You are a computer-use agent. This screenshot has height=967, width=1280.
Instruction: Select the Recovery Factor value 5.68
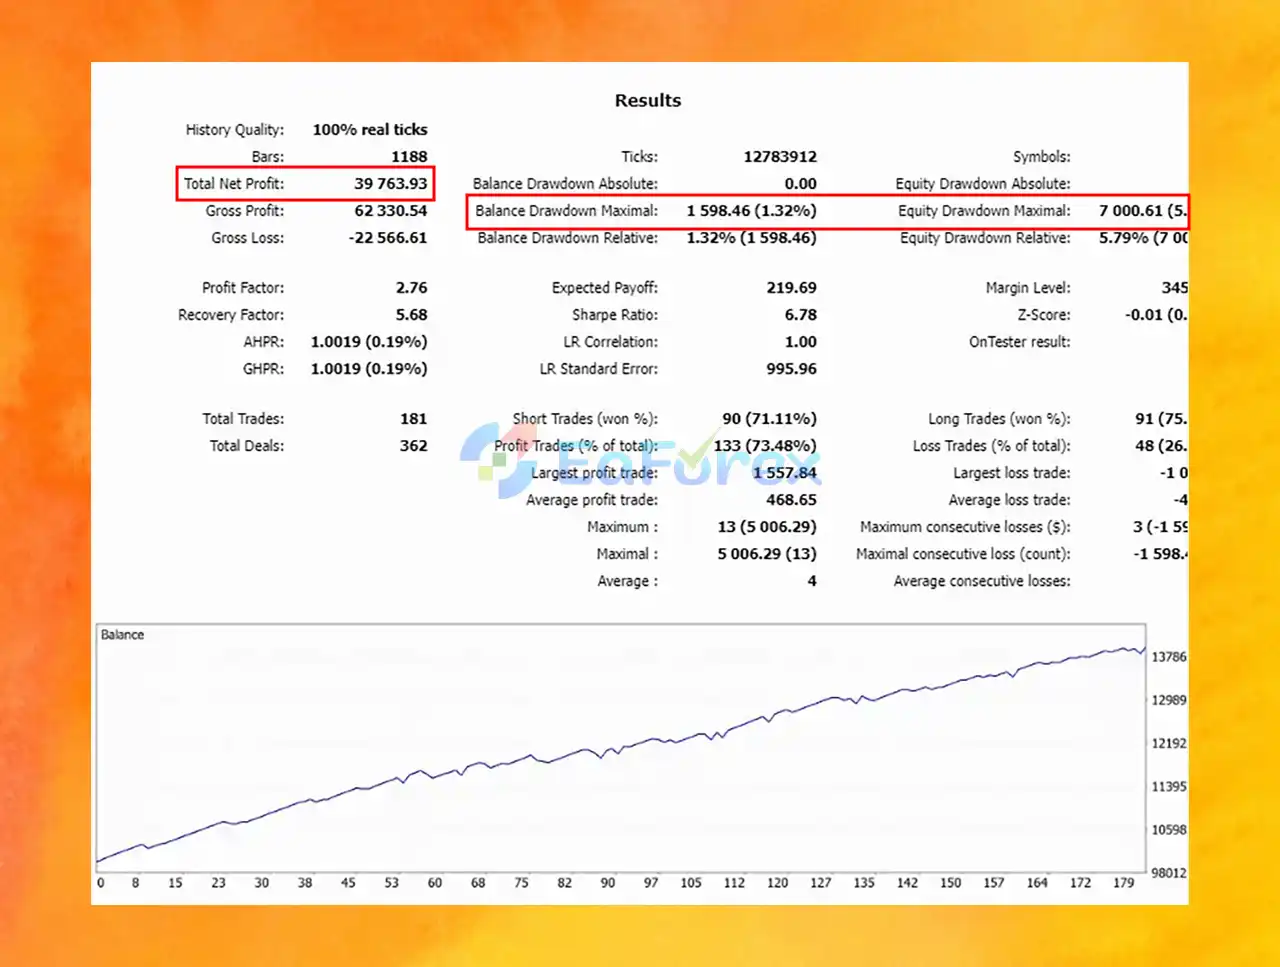point(411,315)
